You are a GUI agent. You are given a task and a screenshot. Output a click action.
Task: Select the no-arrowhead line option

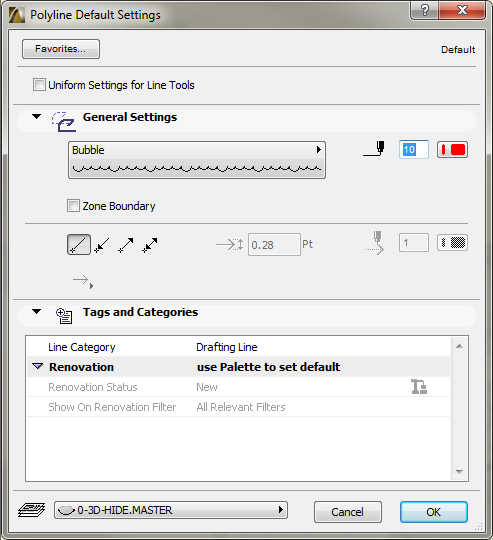coord(79,245)
